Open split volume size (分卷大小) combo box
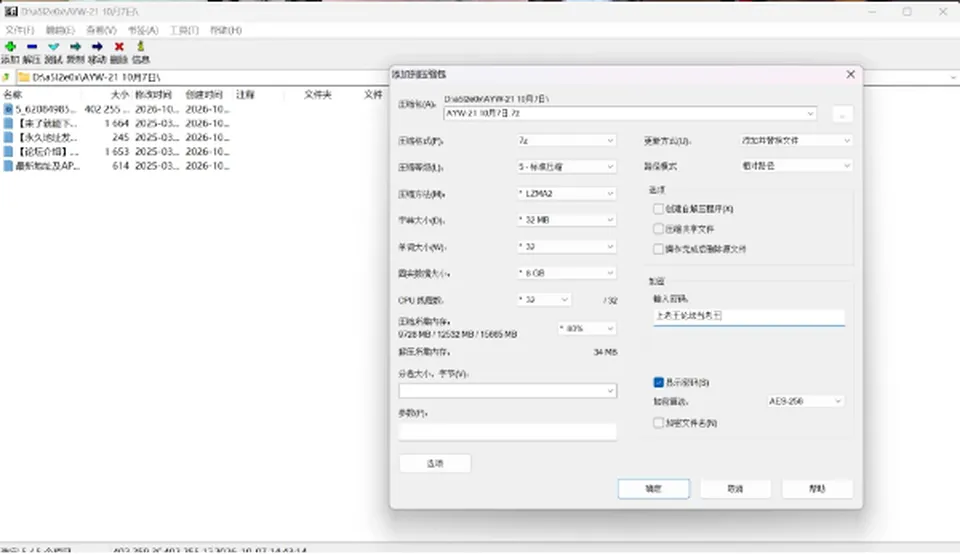Viewport: 960px width, 554px height. point(508,391)
